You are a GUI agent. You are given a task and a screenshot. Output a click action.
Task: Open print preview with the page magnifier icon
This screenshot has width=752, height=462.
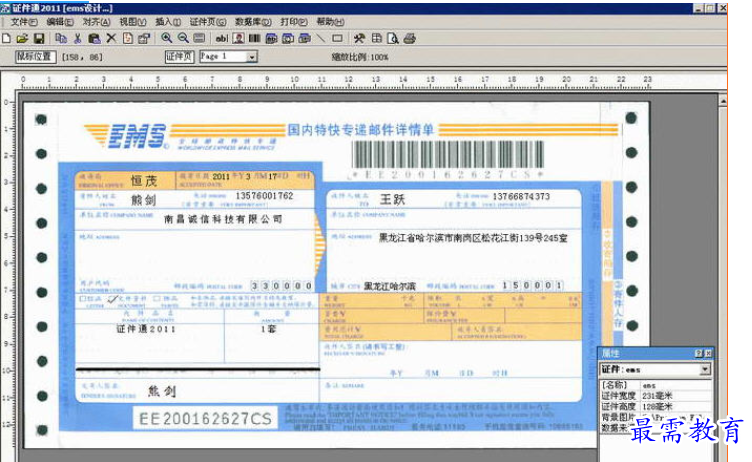(x=393, y=38)
